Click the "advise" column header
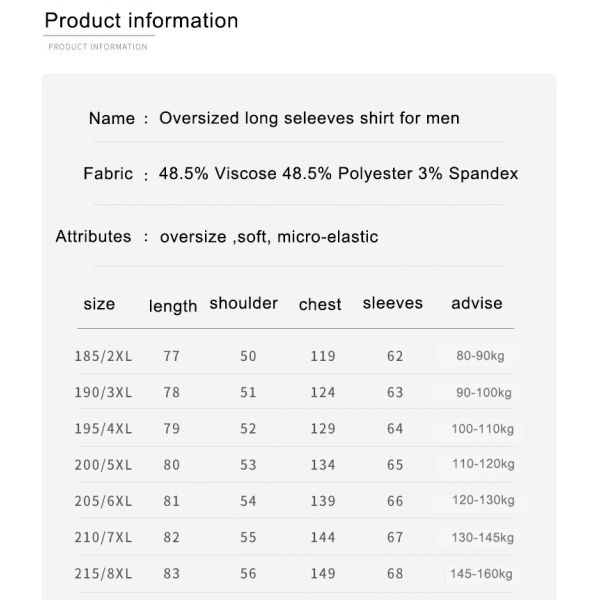The height and width of the screenshot is (600, 600). click(x=476, y=303)
